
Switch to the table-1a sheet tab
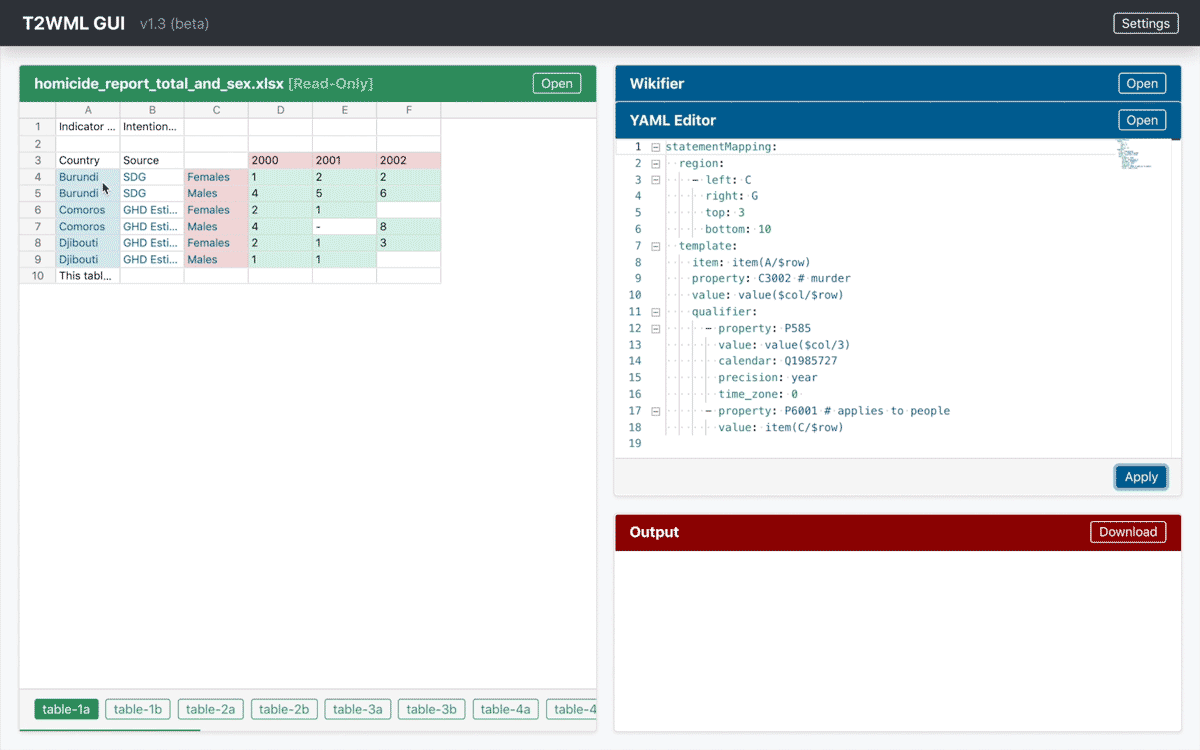[x=68, y=709]
